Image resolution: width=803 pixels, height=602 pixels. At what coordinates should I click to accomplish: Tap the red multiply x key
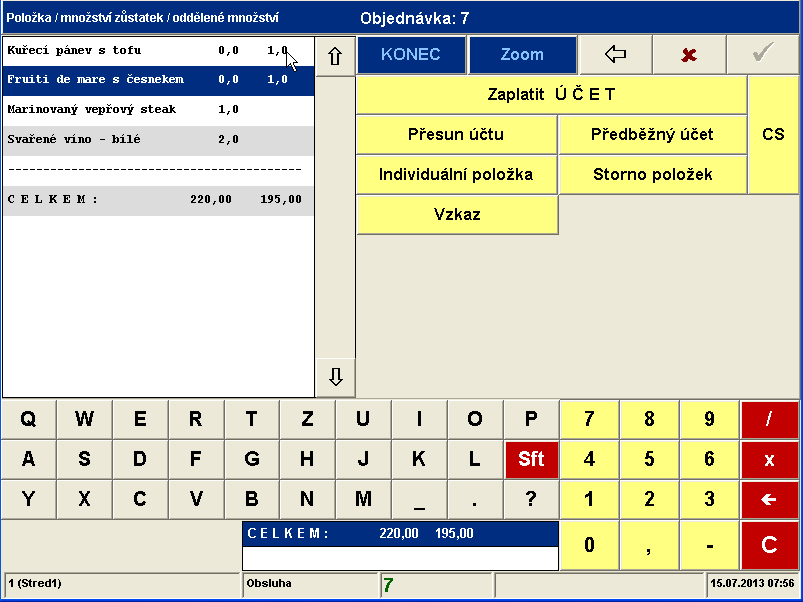pyautogui.click(x=769, y=459)
